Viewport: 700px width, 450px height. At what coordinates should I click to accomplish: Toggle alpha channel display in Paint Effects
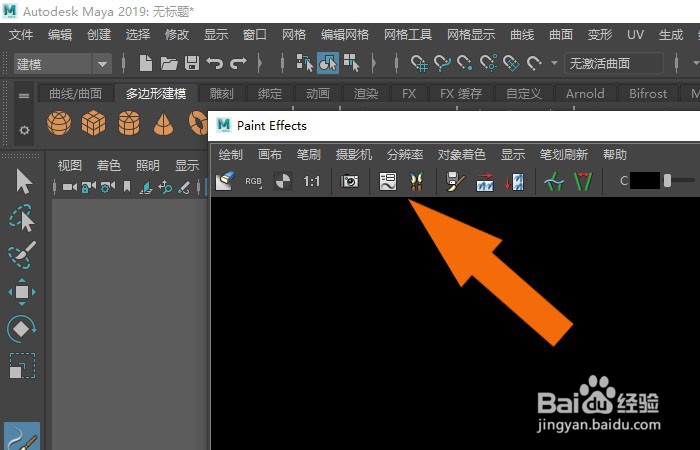click(x=283, y=181)
